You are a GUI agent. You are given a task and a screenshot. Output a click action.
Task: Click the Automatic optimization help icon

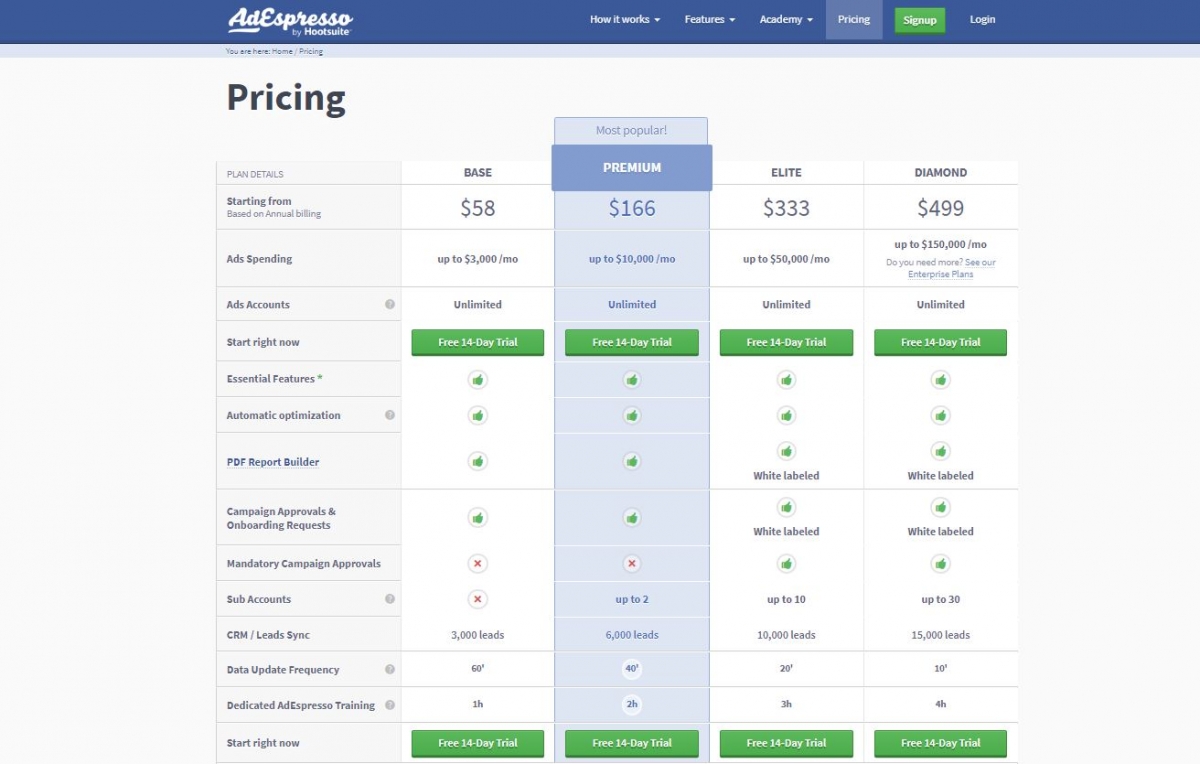pos(390,415)
